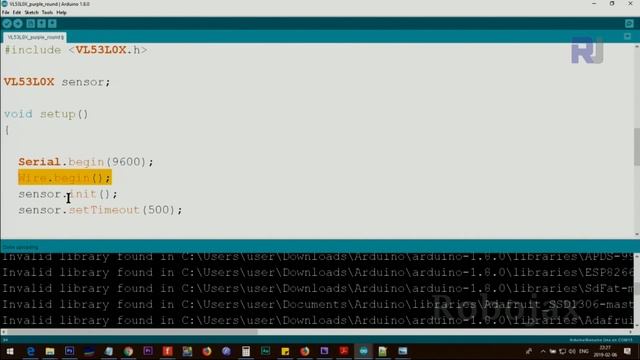The height and width of the screenshot is (360, 640).
Task: Create a New sketch from toolbar
Action: pyautogui.click(x=31, y=24)
